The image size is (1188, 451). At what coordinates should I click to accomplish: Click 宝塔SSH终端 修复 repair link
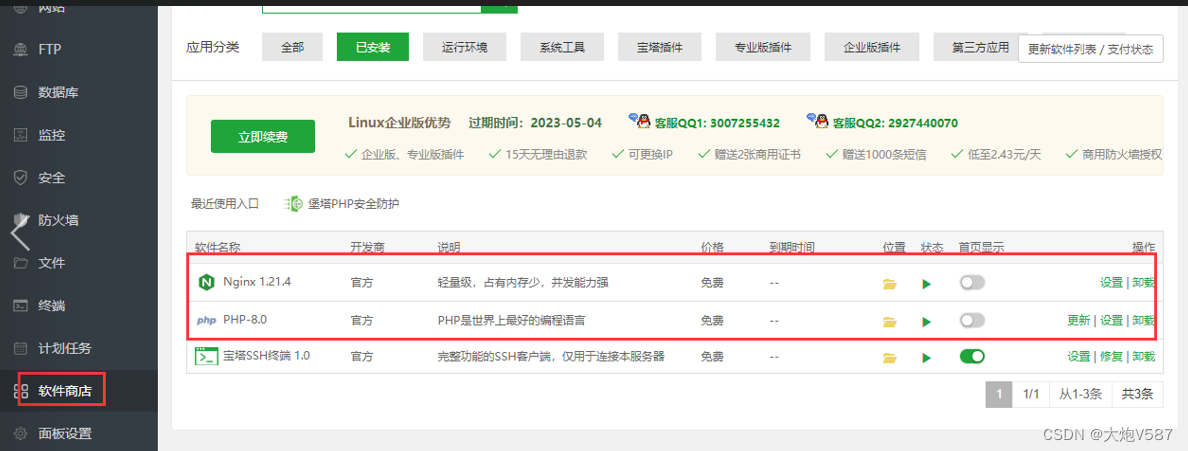point(1111,356)
